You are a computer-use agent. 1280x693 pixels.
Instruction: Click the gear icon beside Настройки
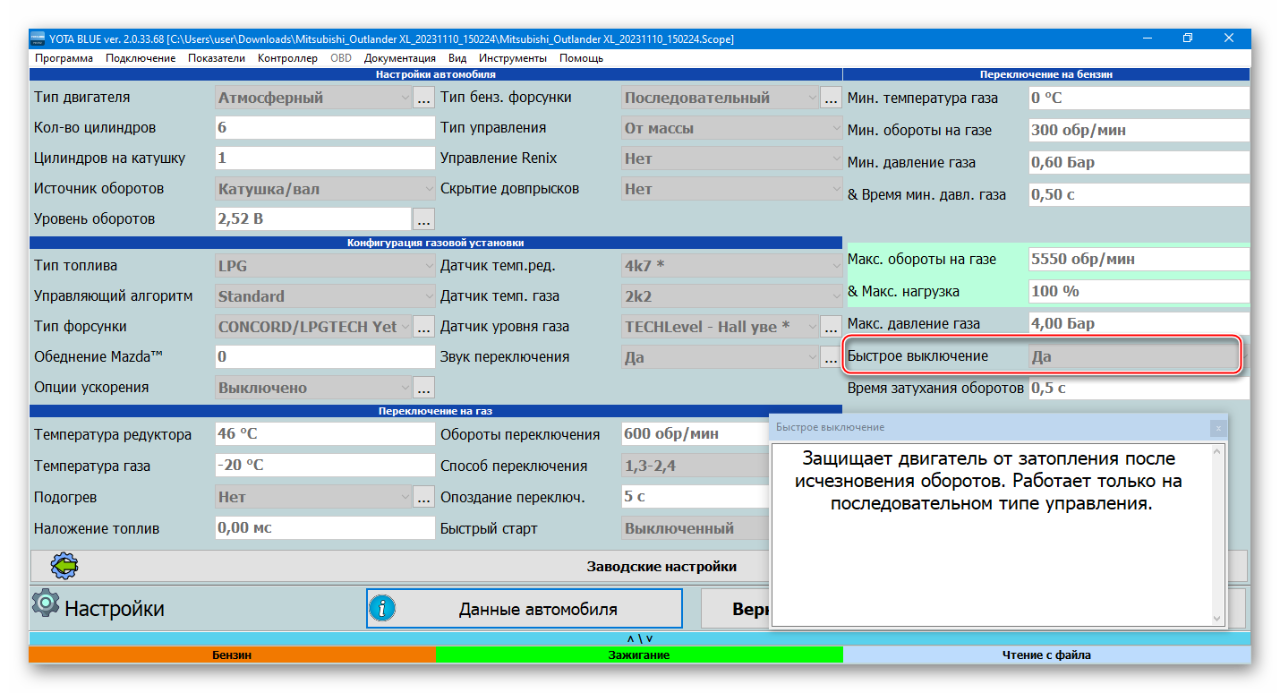point(45,604)
